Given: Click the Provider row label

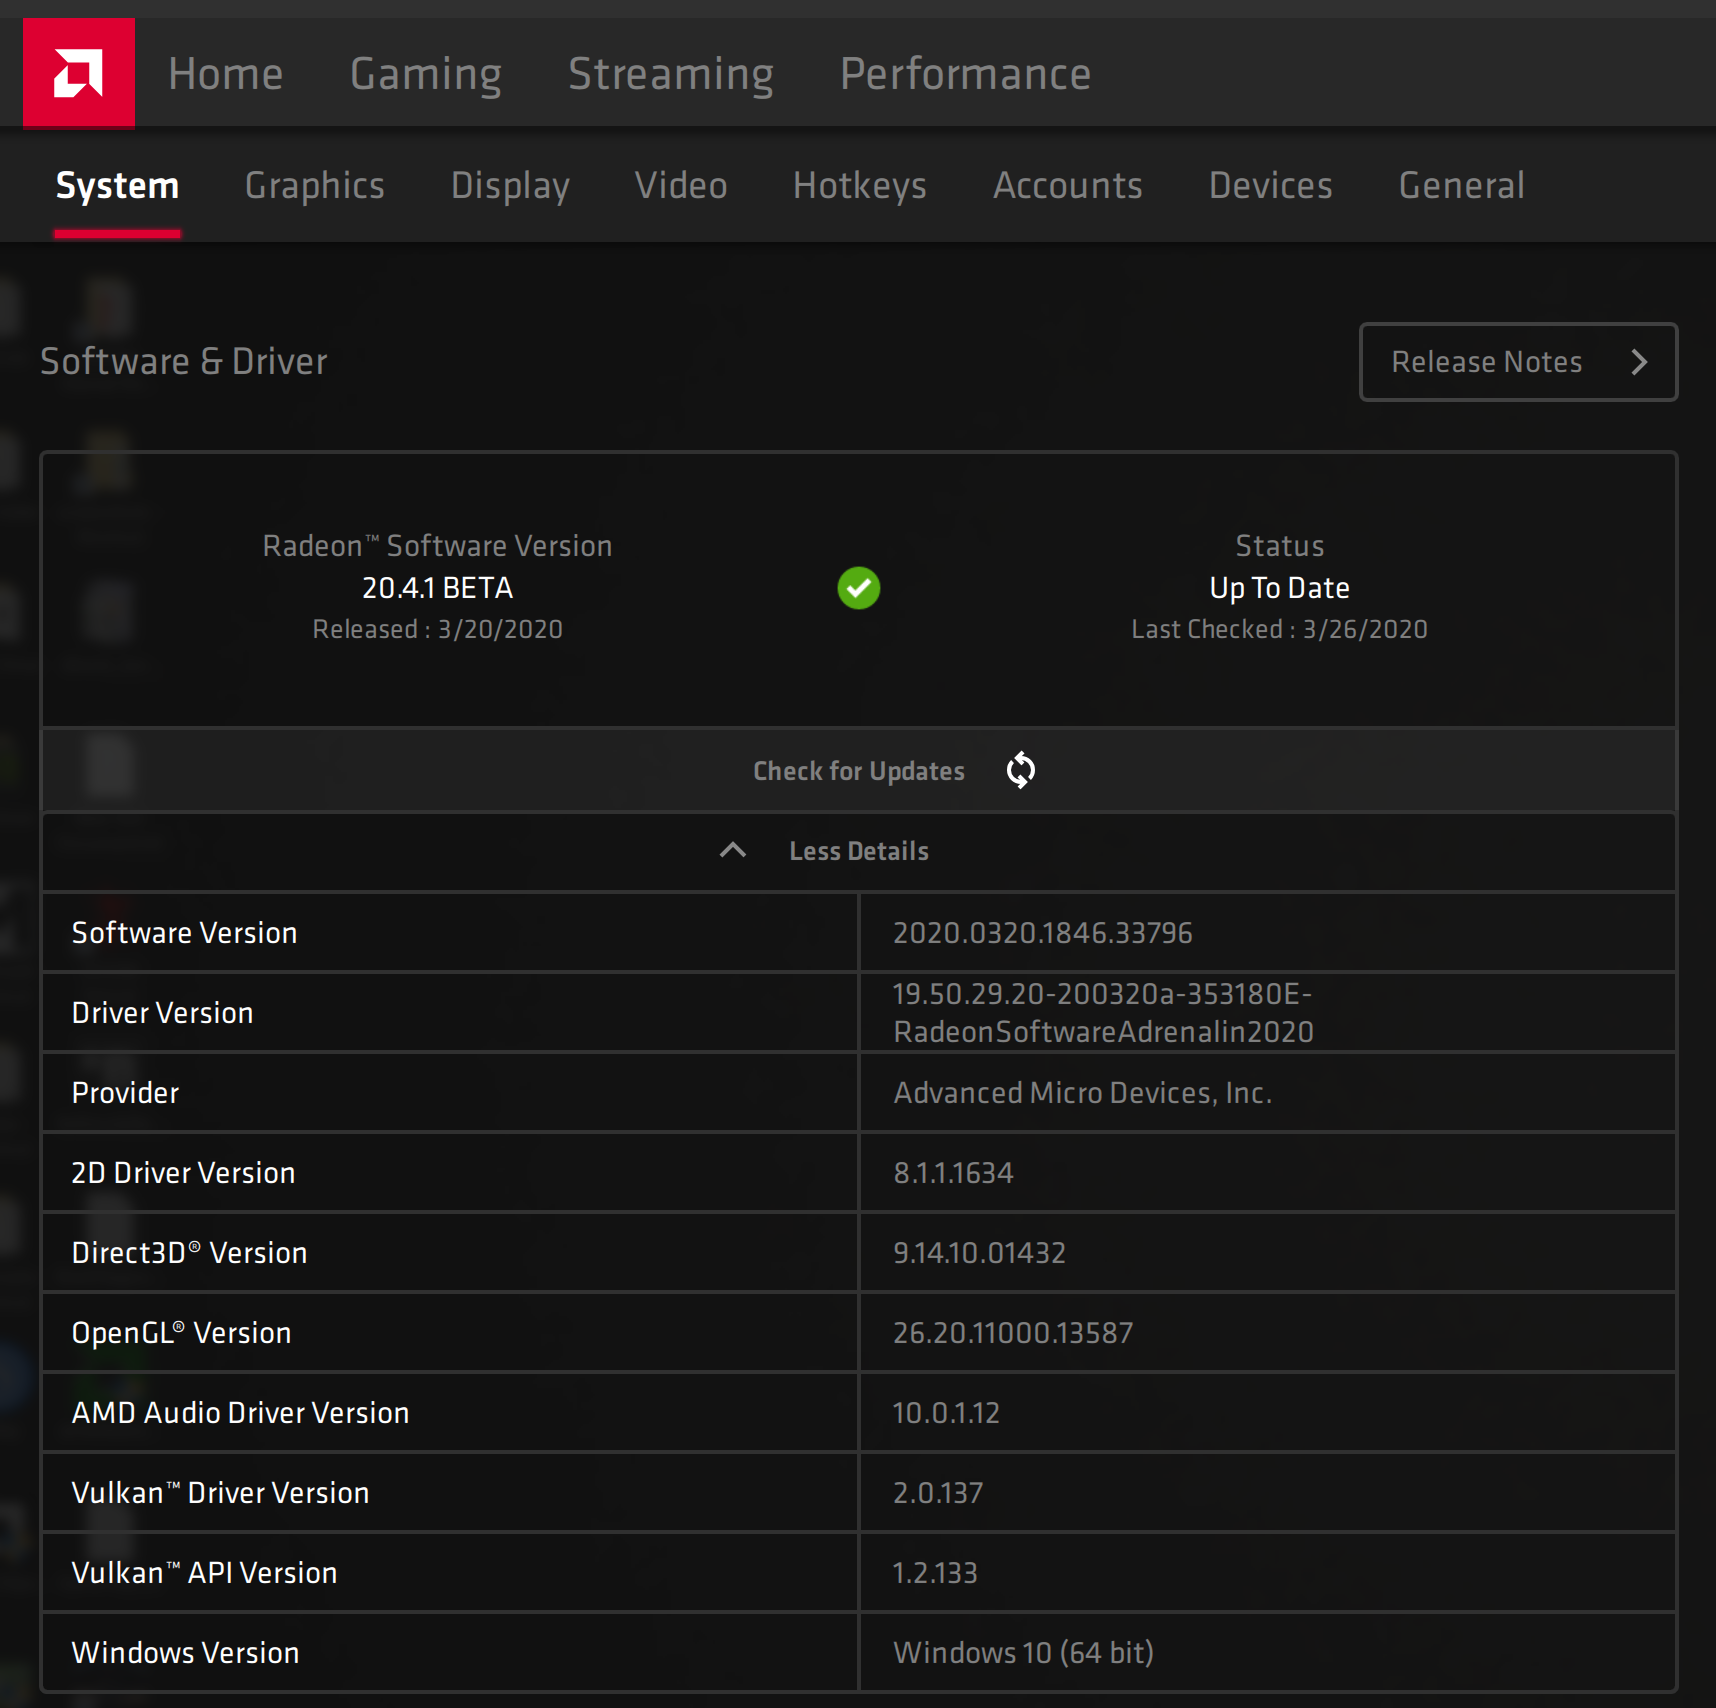Looking at the screenshot, I should point(125,1093).
